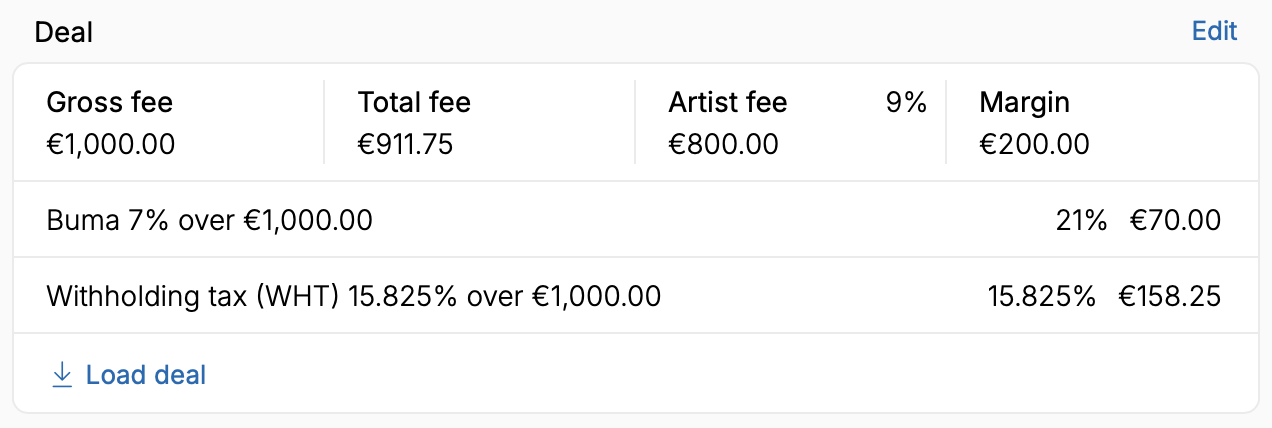The width and height of the screenshot is (1272, 428).
Task: Click the Load deal link
Action: pos(128,375)
